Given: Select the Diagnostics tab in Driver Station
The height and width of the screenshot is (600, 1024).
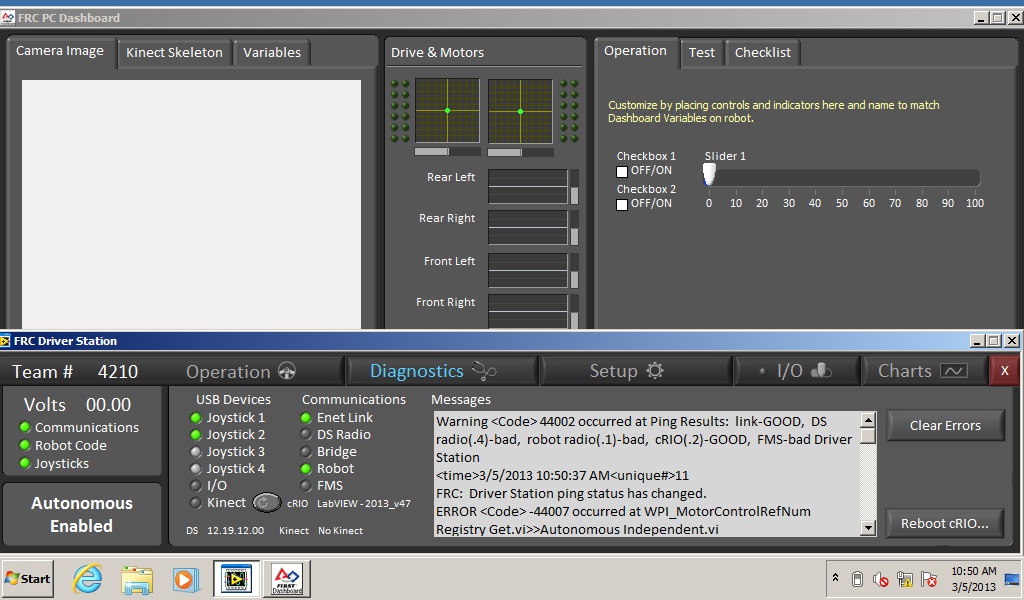Looking at the screenshot, I should (x=441, y=371).
